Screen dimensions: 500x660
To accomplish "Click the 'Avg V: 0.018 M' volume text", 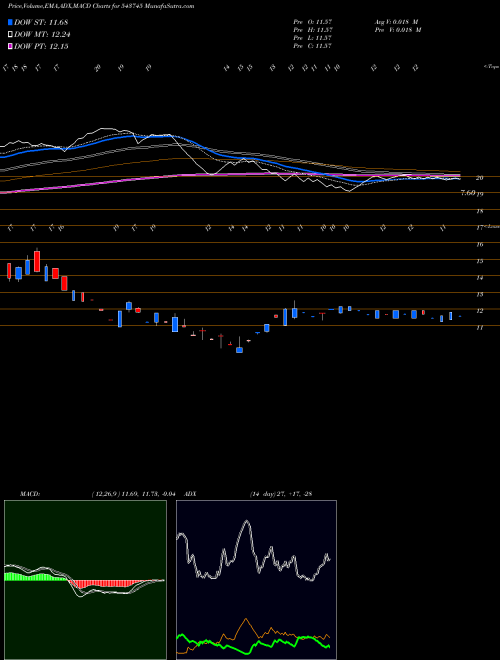I will tap(396, 22).
